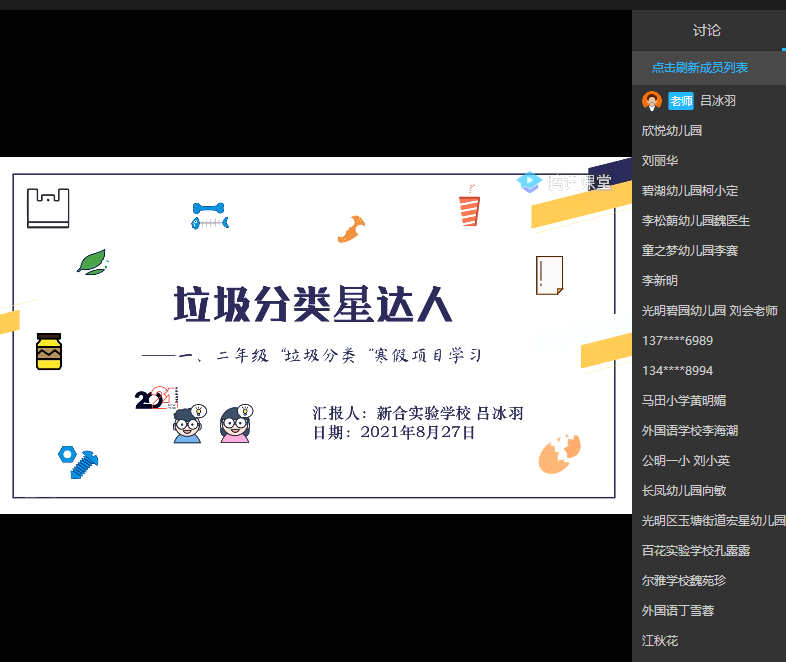Click teacher 吕冰羽's avatar icon

(652, 101)
